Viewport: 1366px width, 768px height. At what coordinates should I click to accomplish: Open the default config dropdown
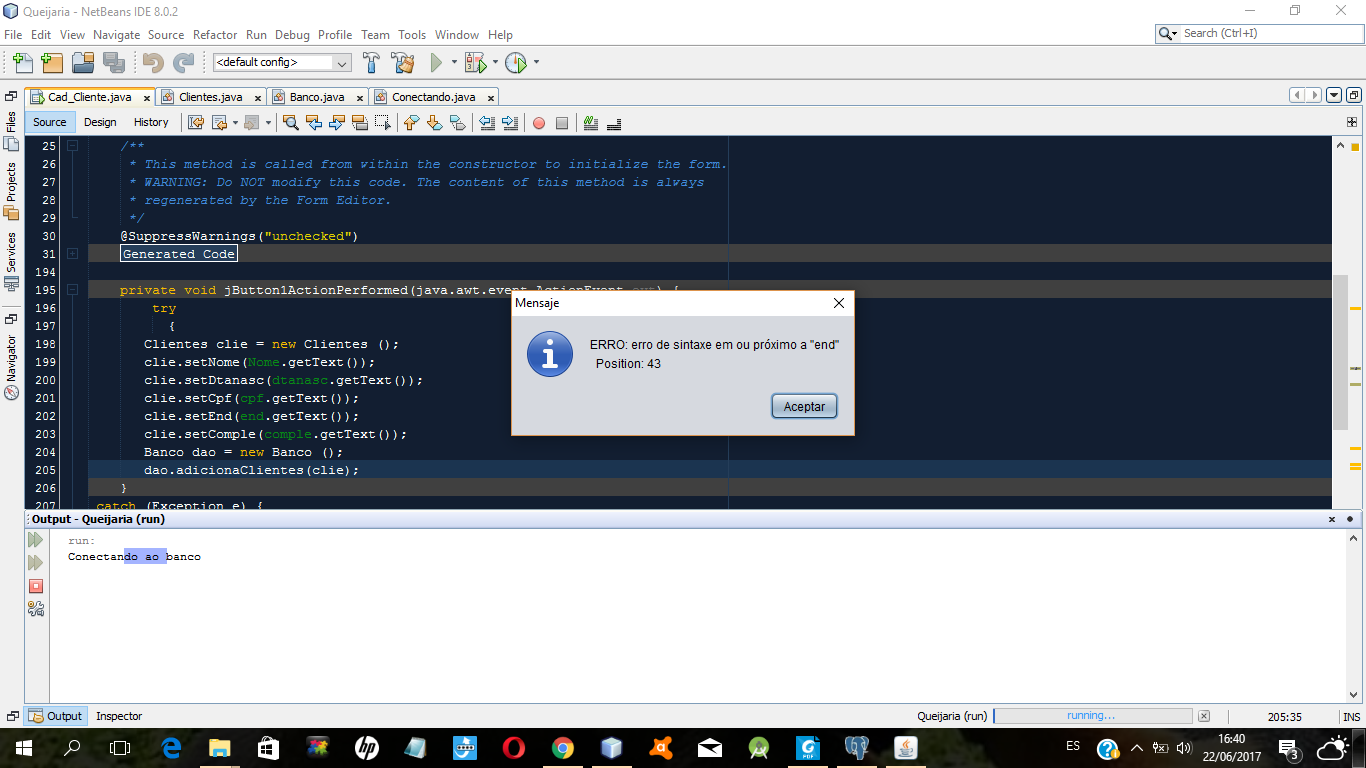(282, 62)
